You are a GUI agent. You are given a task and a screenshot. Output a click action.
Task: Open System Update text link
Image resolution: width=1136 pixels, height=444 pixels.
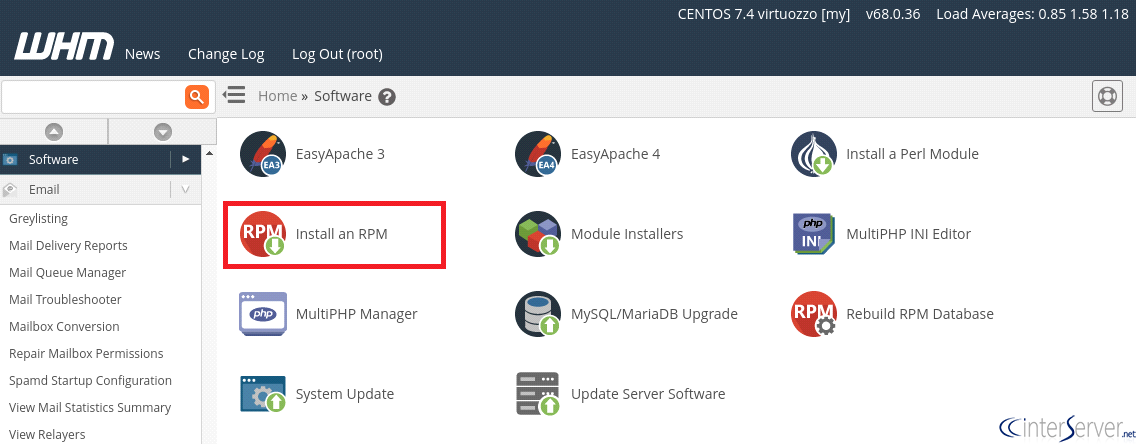tap(345, 394)
